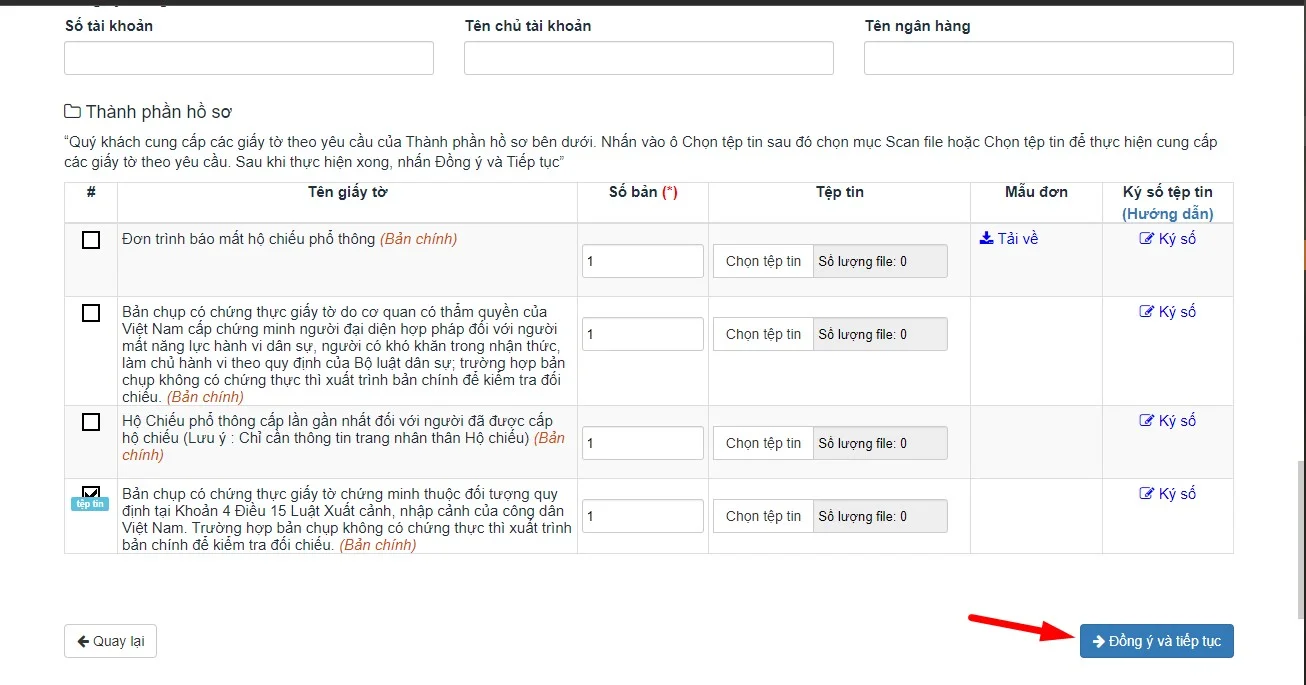The height and width of the screenshot is (685, 1306).
Task: Click Ký số on the second document row
Action: click(x=1167, y=311)
